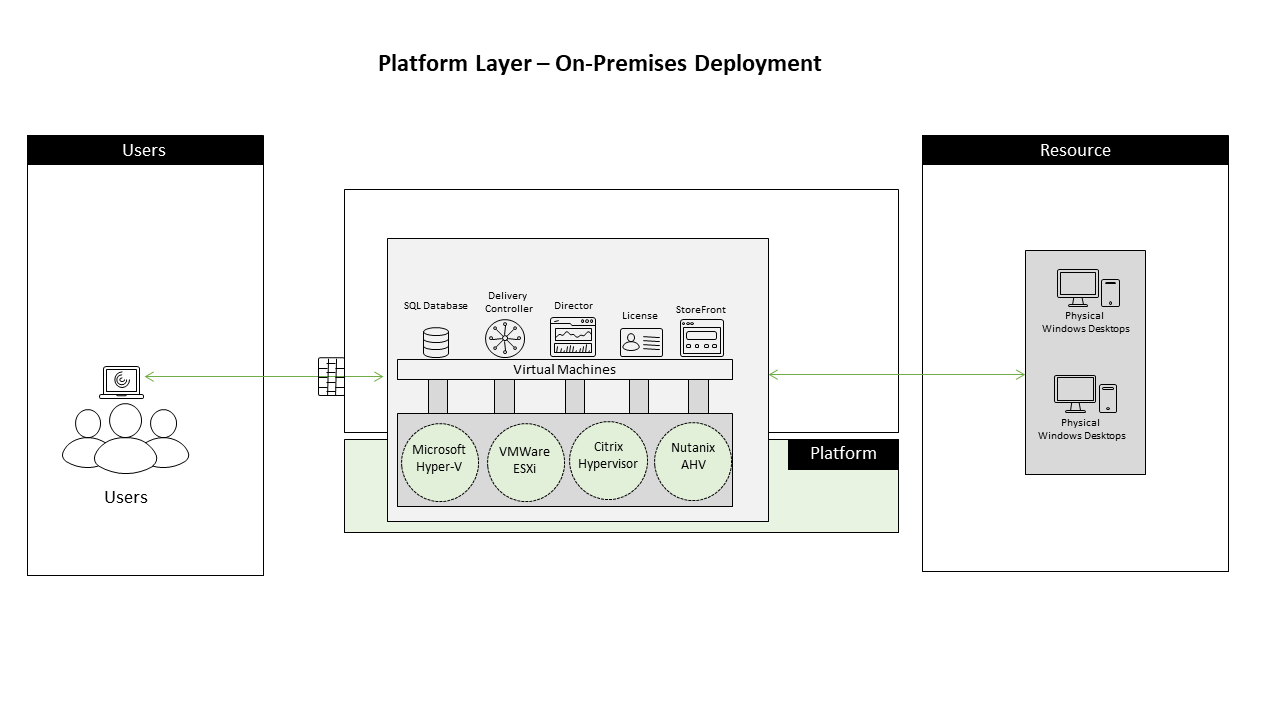This screenshot has height=720, width=1280.
Task: Click the StoreFront icon
Action: tap(701, 338)
